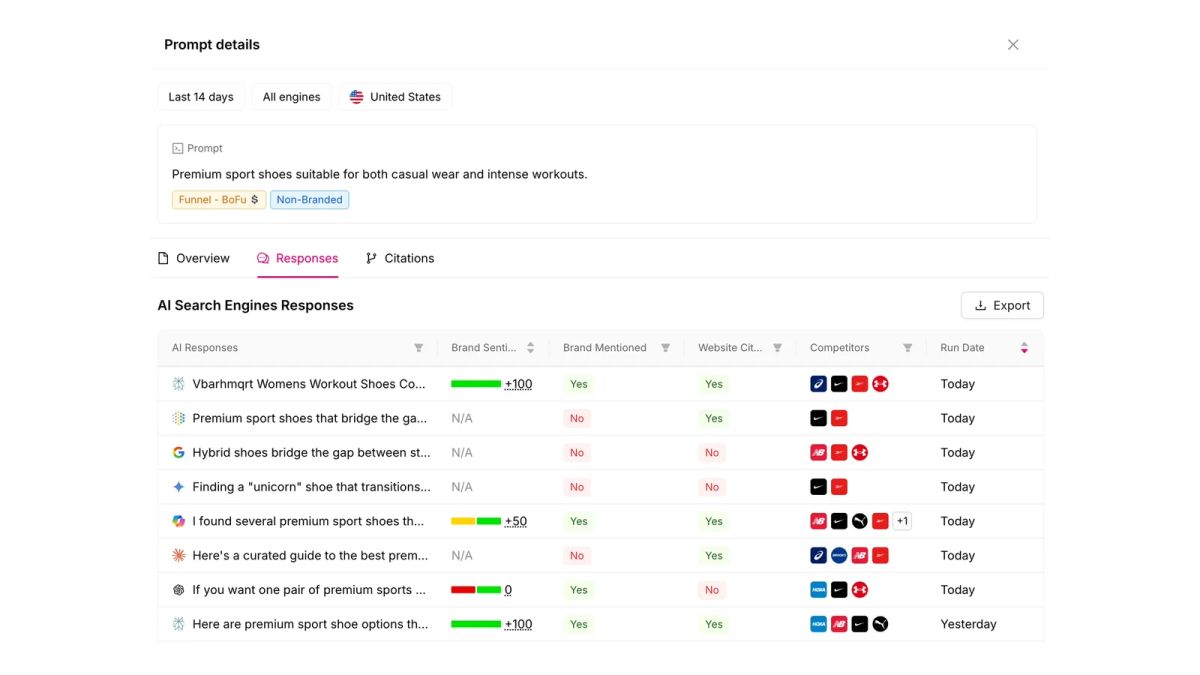1200x675 pixels.
Task: Open the United States country selector
Action: [395, 97]
